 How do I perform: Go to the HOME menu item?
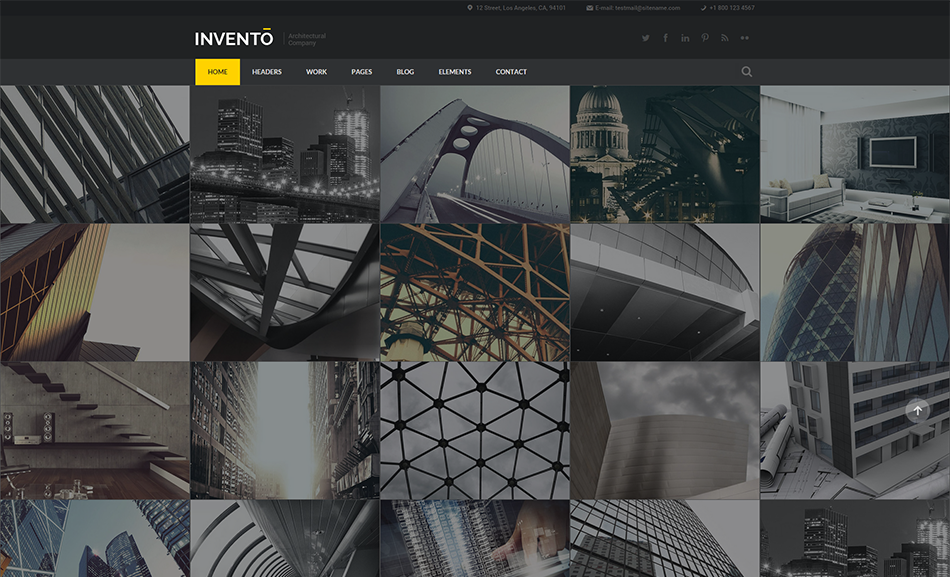(218, 72)
